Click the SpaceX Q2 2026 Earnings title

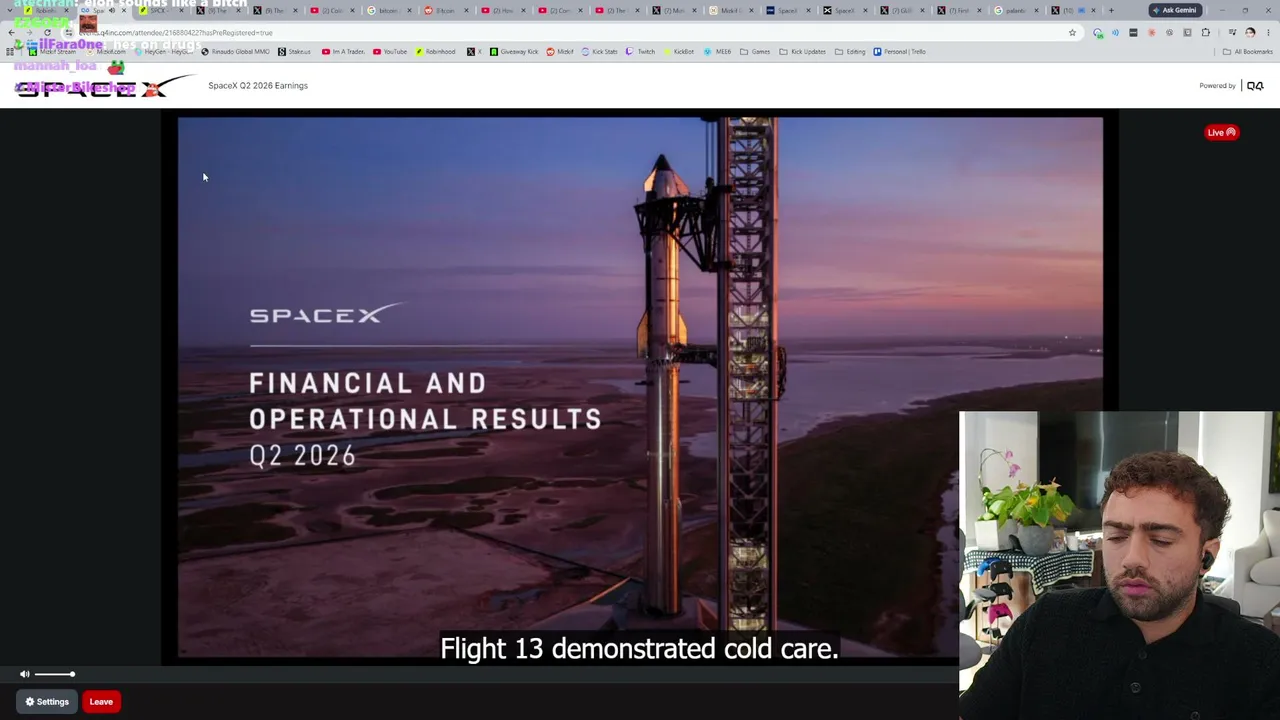click(x=258, y=86)
